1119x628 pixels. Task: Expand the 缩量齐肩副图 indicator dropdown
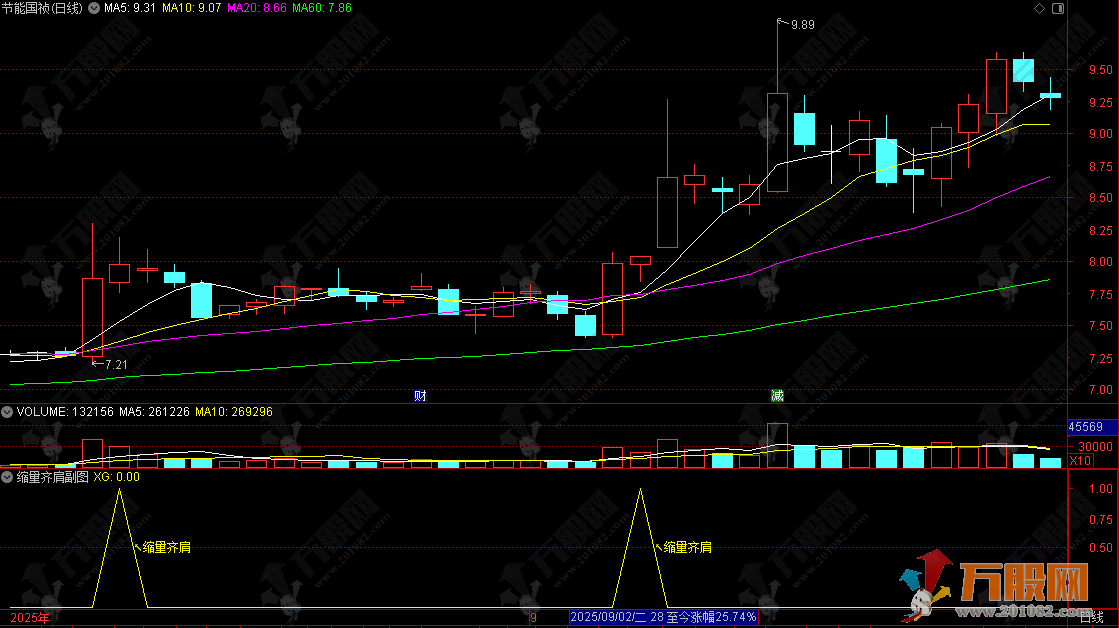(7, 477)
